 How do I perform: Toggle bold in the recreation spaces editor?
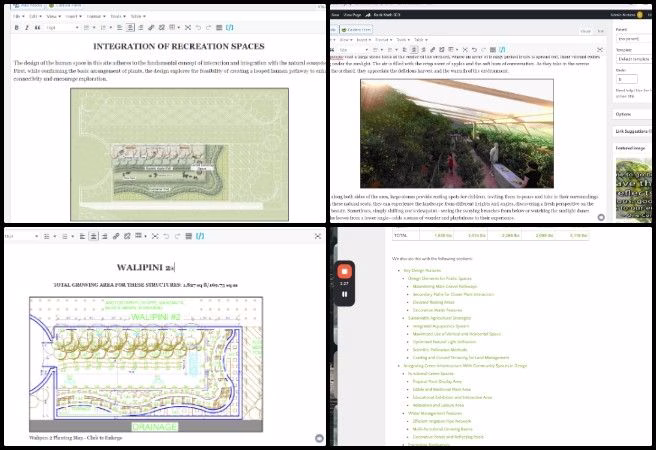pyautogui.click(x=17, y=28)
